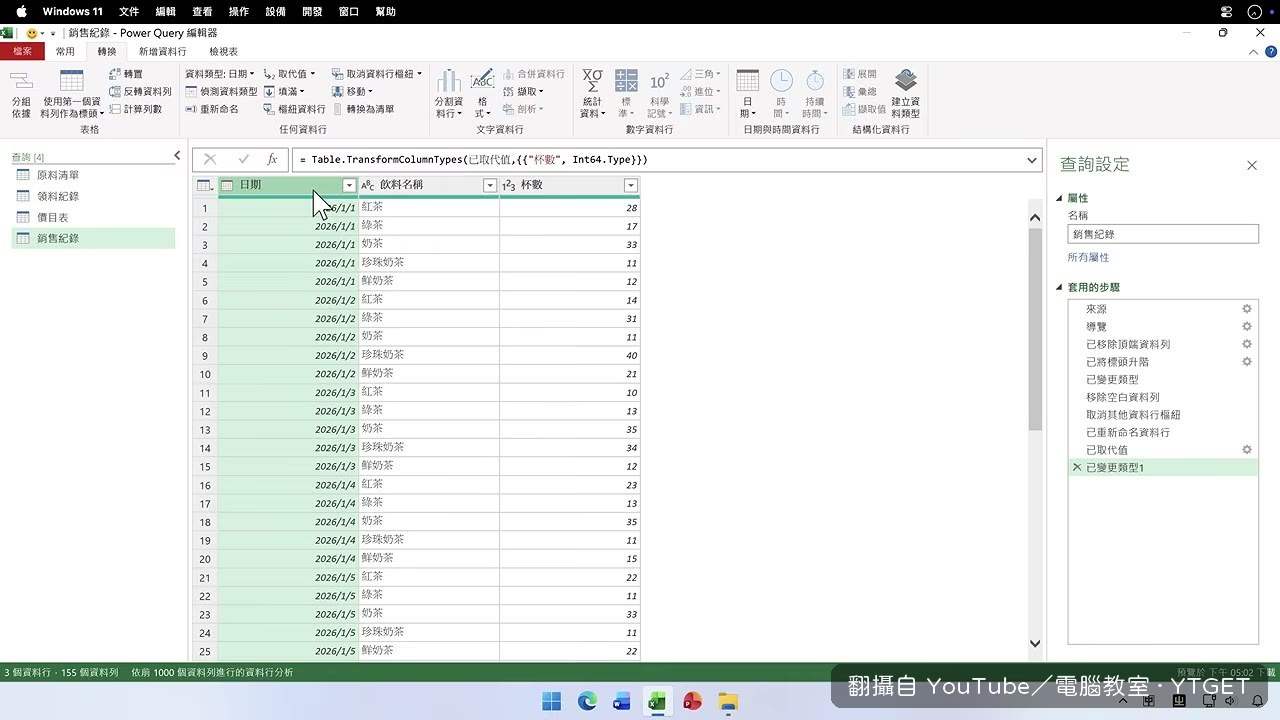This screenshot has height=720, width=1280.
Task: Click the Edge icon in Windows taskbar
Action: [587, 701]
